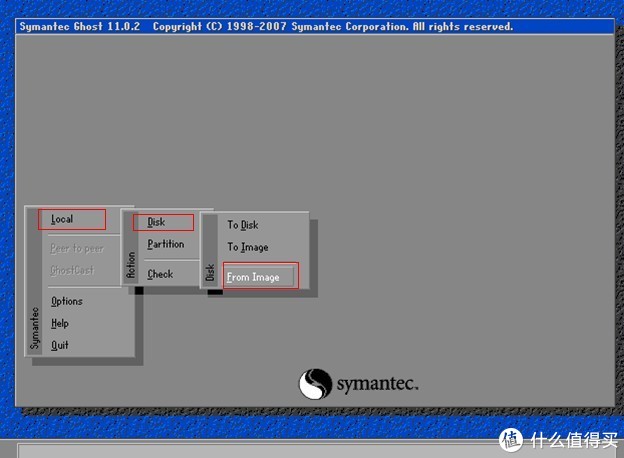This screenshot has height=458, width=624.
Task: Open the Local menu item
Action: (x=62, y=219)
